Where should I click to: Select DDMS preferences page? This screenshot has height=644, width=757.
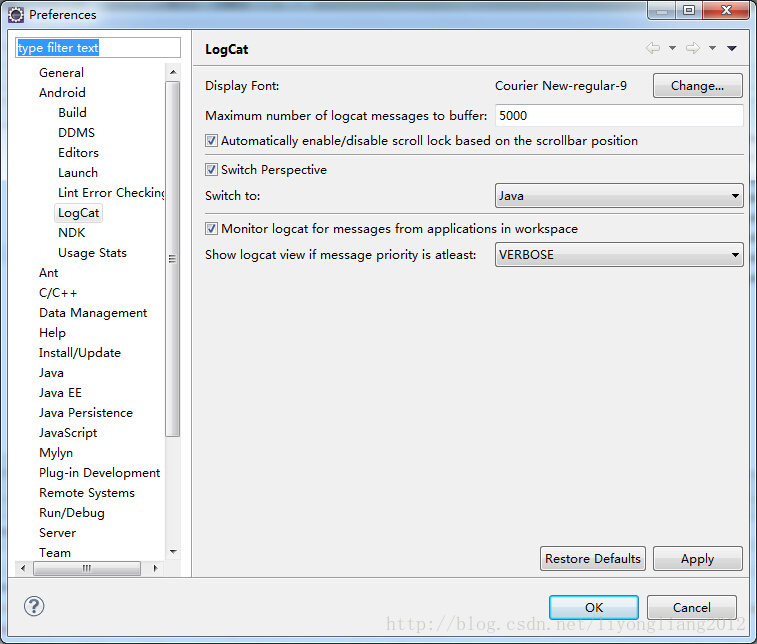click(76, 133)
